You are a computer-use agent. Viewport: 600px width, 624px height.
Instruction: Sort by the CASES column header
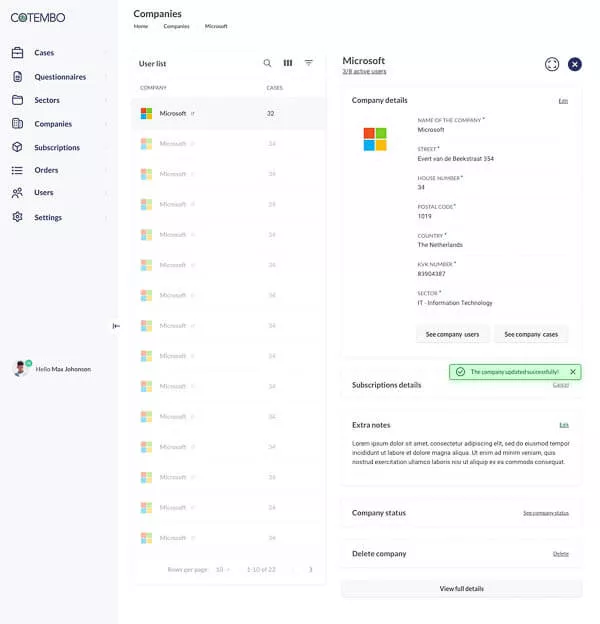(x=275, y=88)
